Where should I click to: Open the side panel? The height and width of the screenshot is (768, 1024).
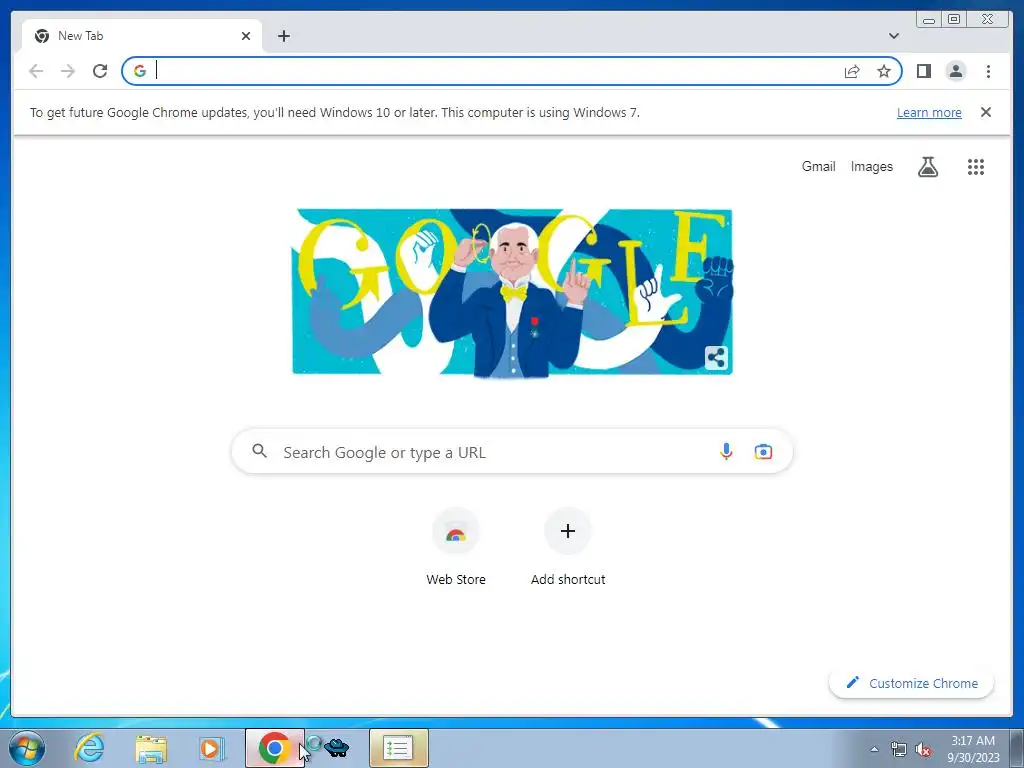[923, 71]
